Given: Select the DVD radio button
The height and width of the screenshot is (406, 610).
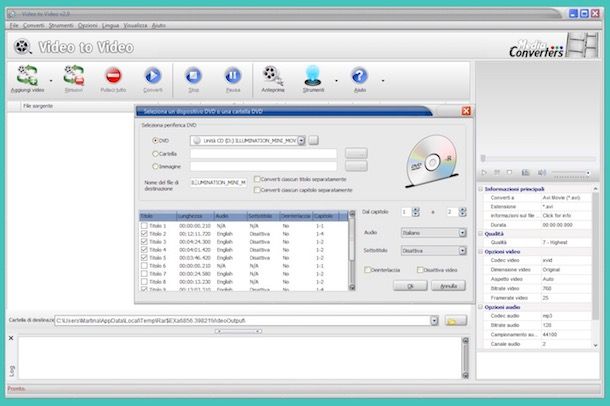Looking at the screenshot, I should click(x=155, y=140).
